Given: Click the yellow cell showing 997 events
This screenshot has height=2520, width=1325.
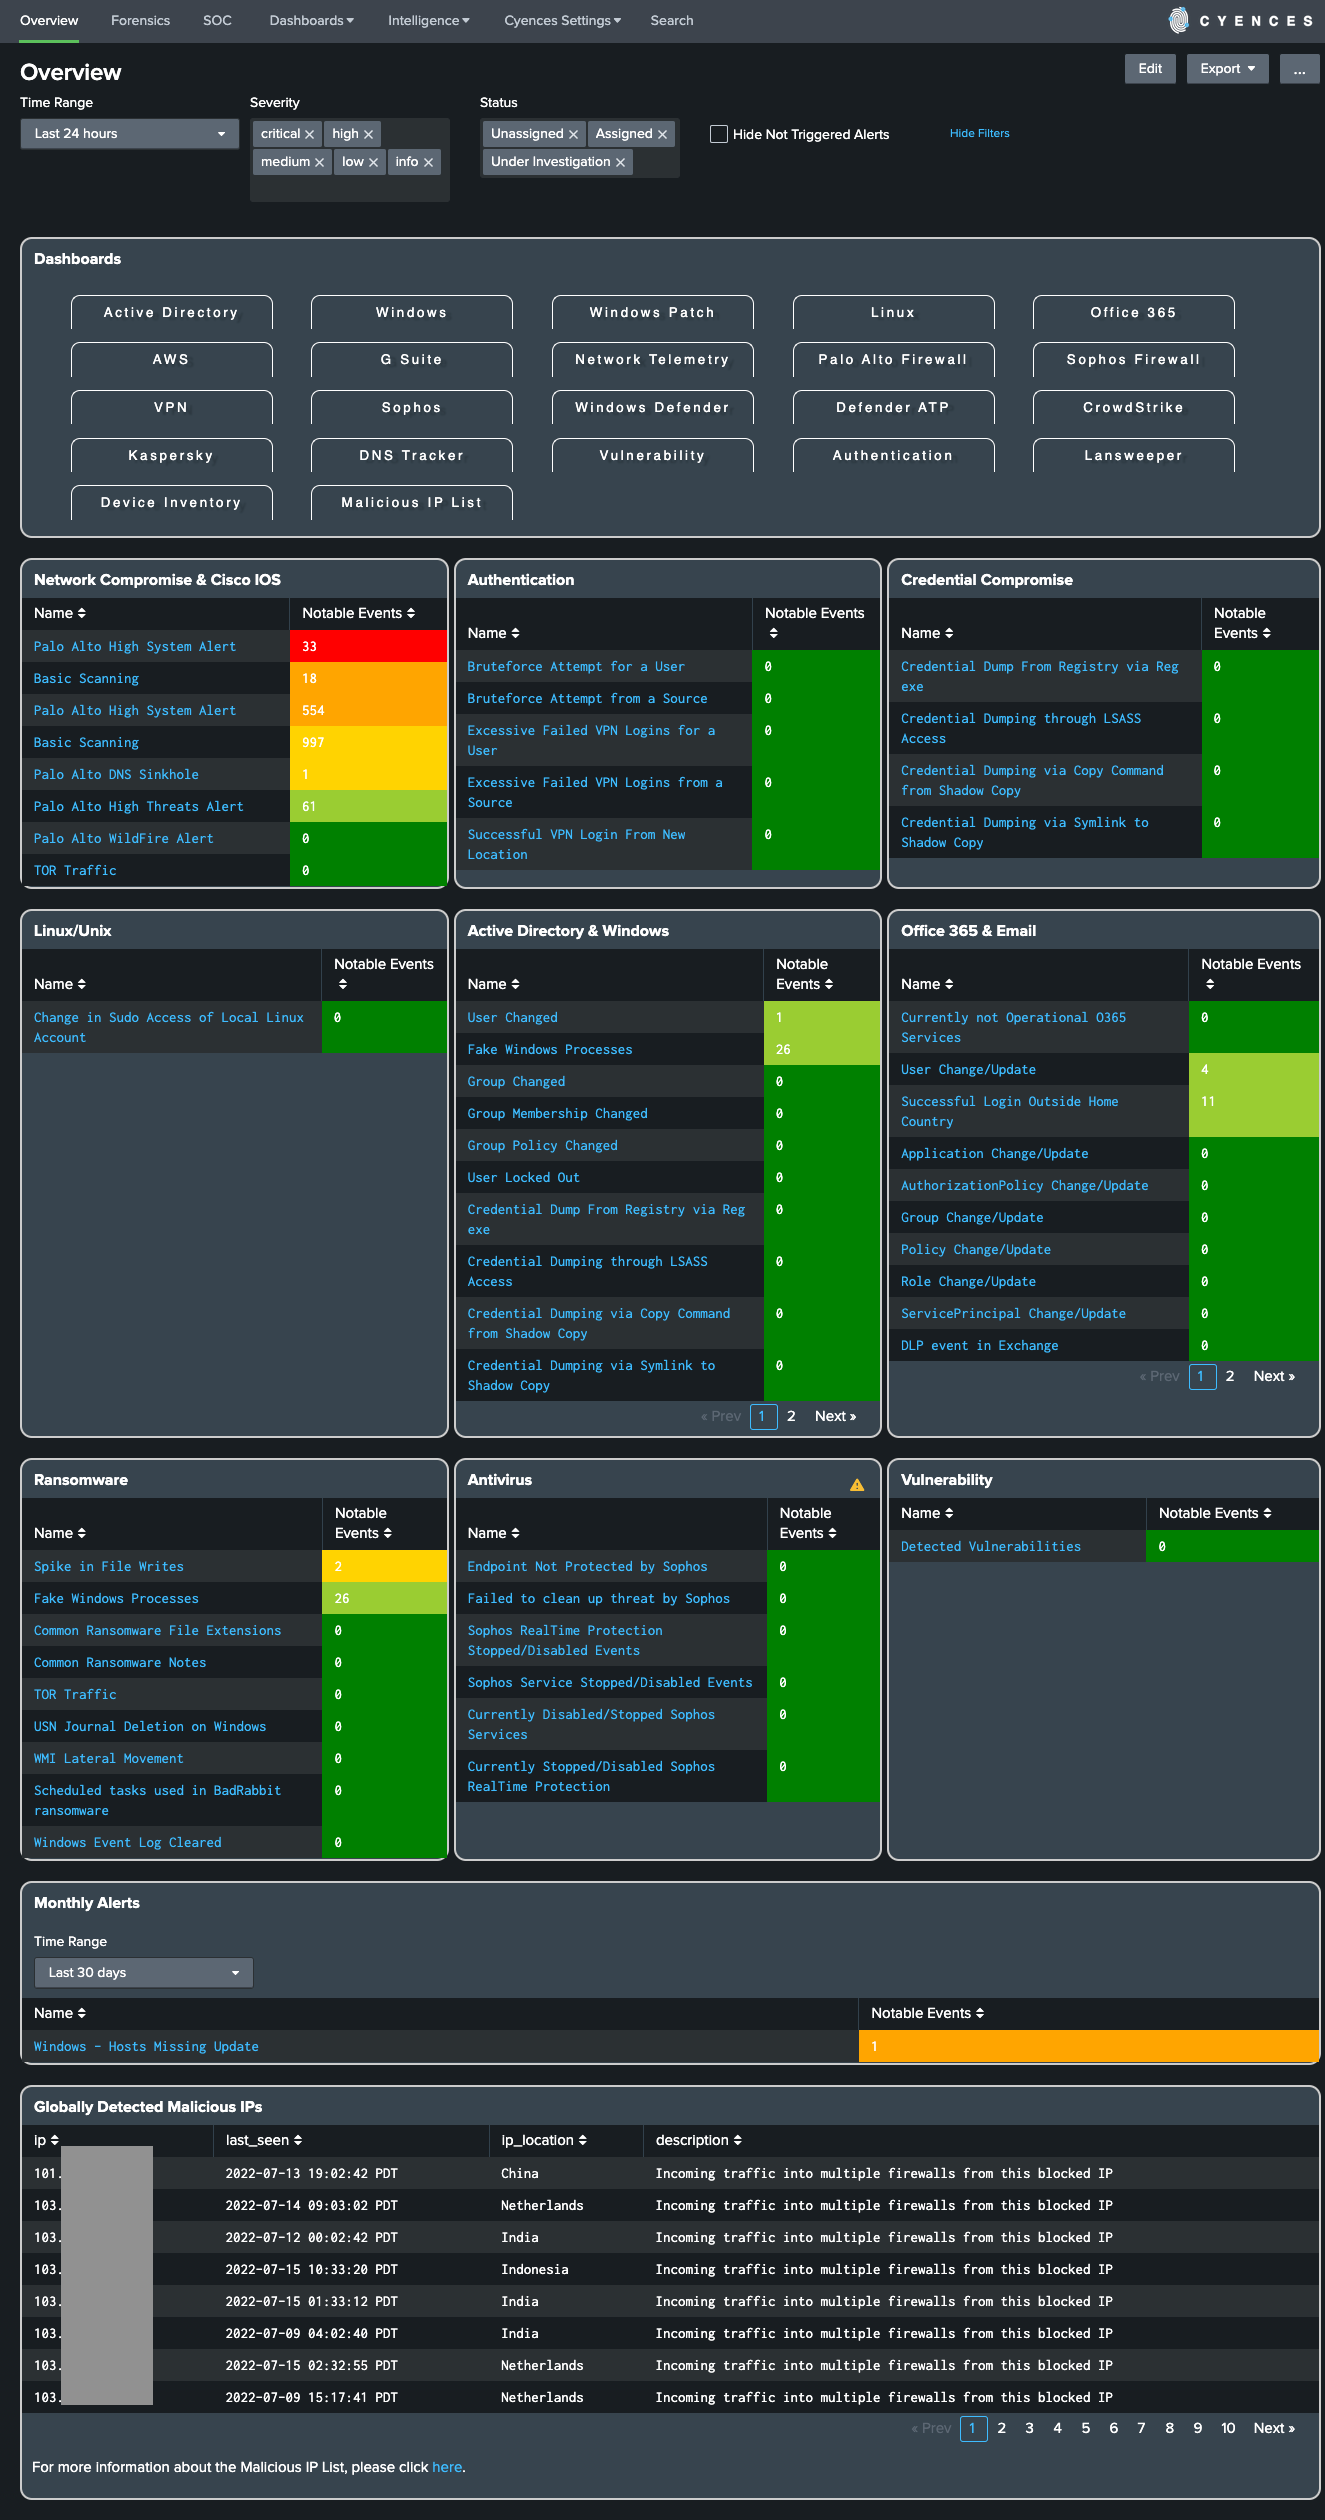Looking at the screenshot, I should coord(369,742).
